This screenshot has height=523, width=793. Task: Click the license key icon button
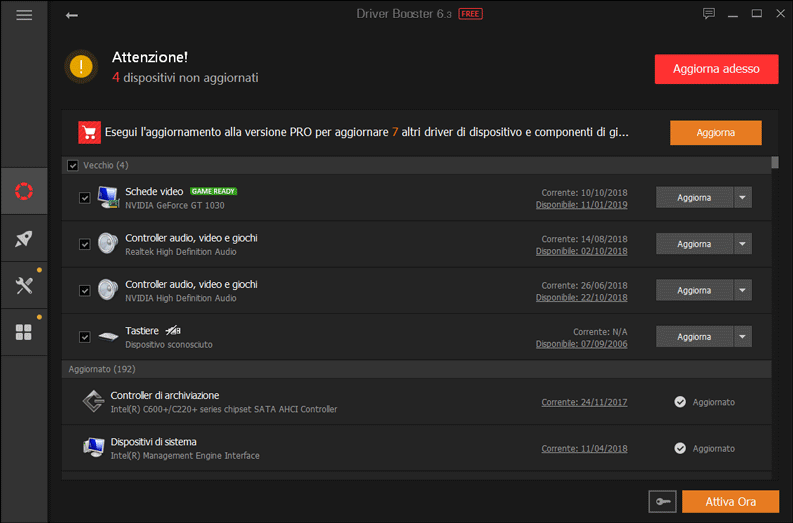[x=663, y=502]
